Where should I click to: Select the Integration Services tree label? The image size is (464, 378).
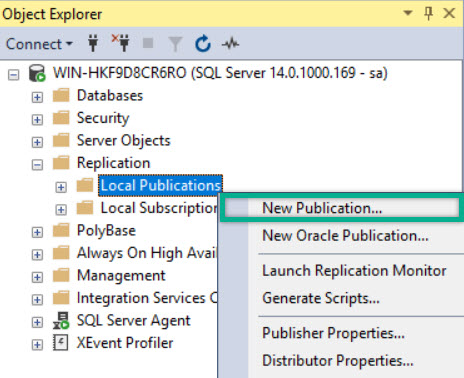(x=147, y=298)
